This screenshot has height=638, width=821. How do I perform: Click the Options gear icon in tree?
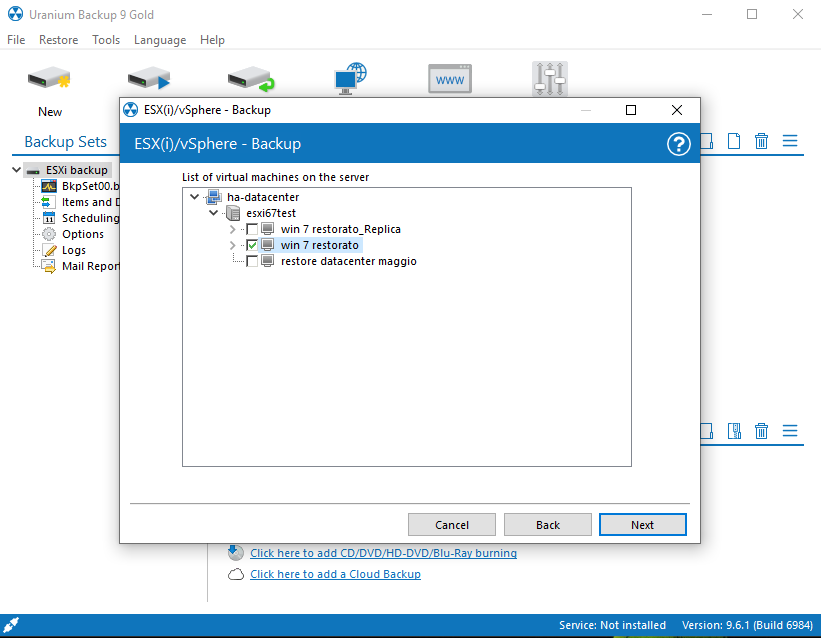click(x=49, y=234)
